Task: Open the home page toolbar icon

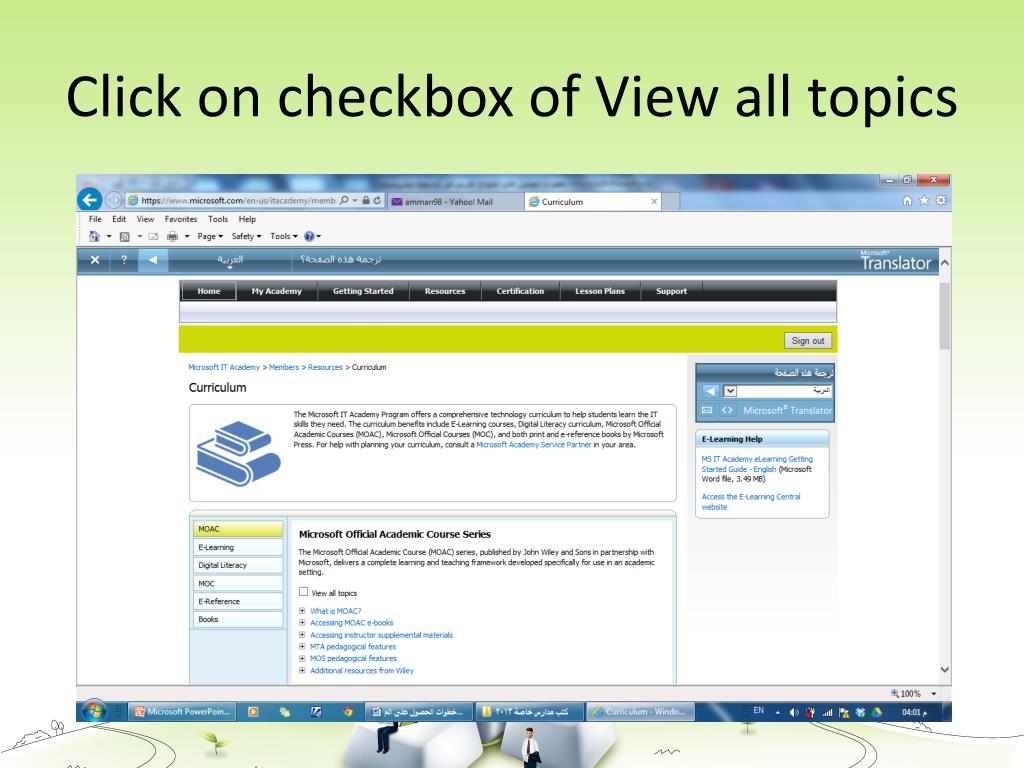Action: click(95, 236)
